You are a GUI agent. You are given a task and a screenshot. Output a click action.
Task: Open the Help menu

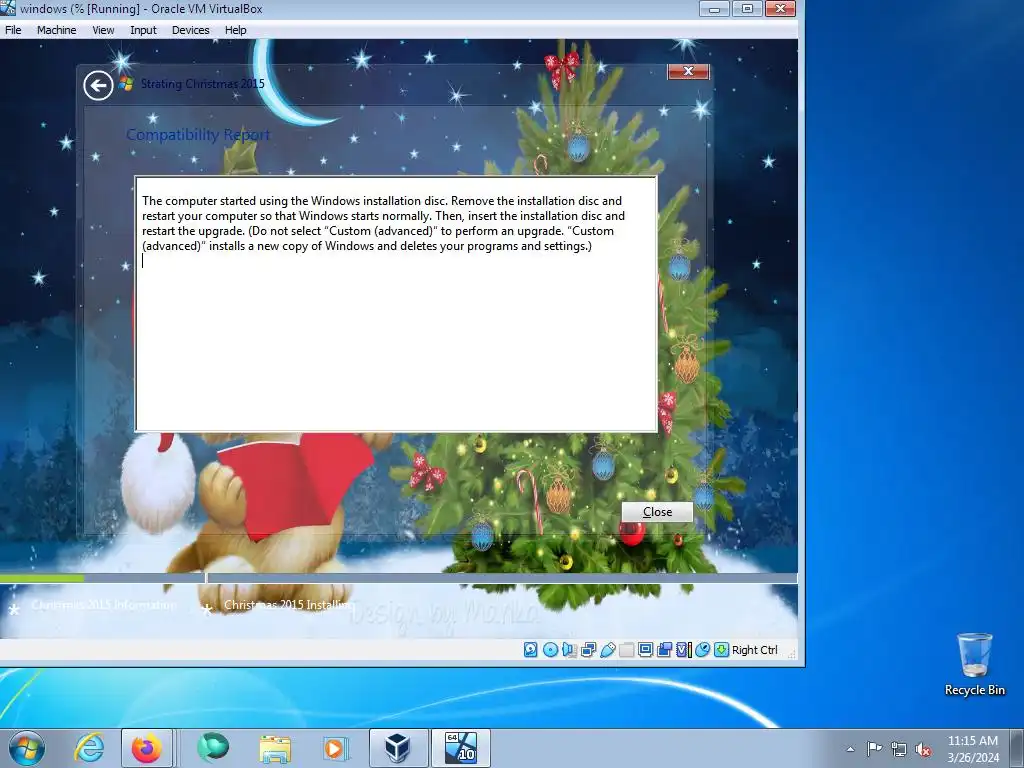235,30
